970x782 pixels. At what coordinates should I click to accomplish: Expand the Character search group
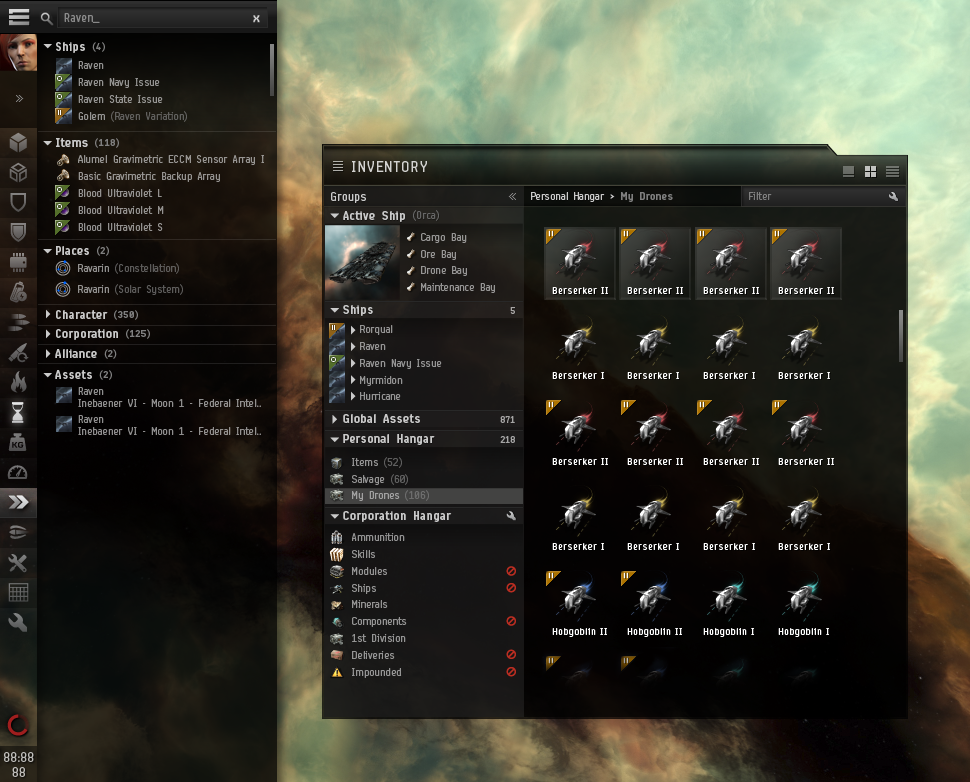tap(48, 314)
